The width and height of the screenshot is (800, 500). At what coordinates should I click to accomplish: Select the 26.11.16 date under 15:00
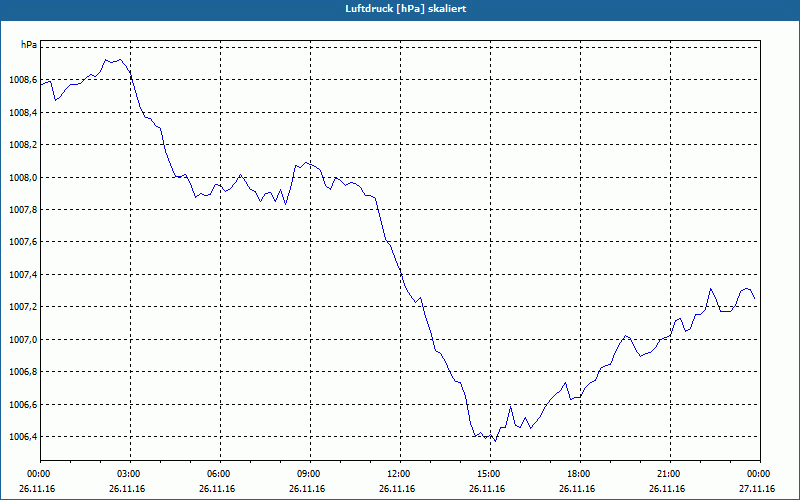tap(487, 489)
